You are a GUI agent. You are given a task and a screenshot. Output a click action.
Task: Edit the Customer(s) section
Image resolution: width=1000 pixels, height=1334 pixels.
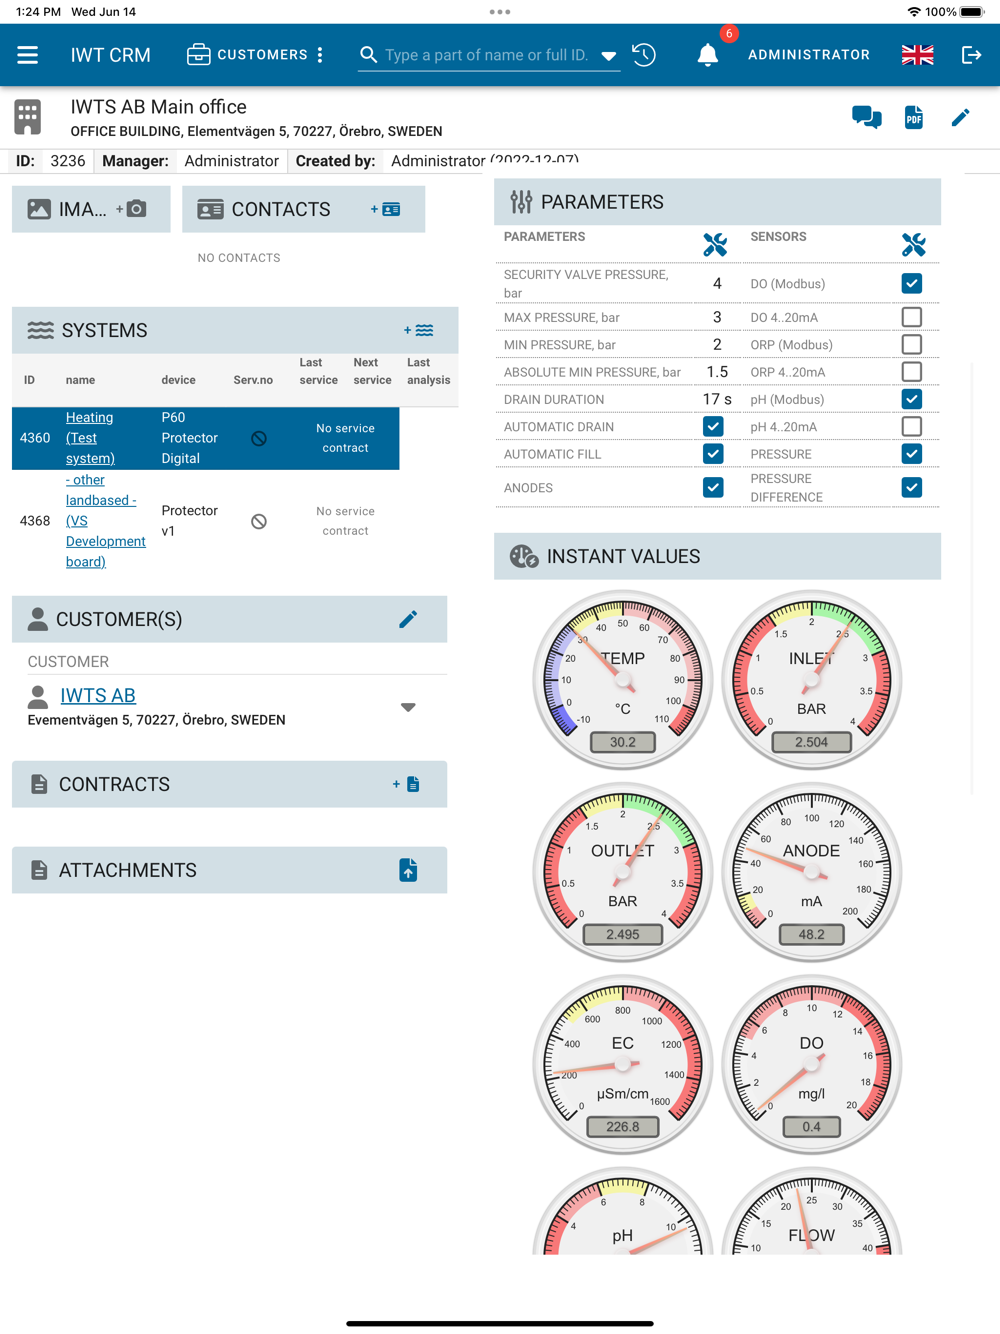click(x=408, y=620)
